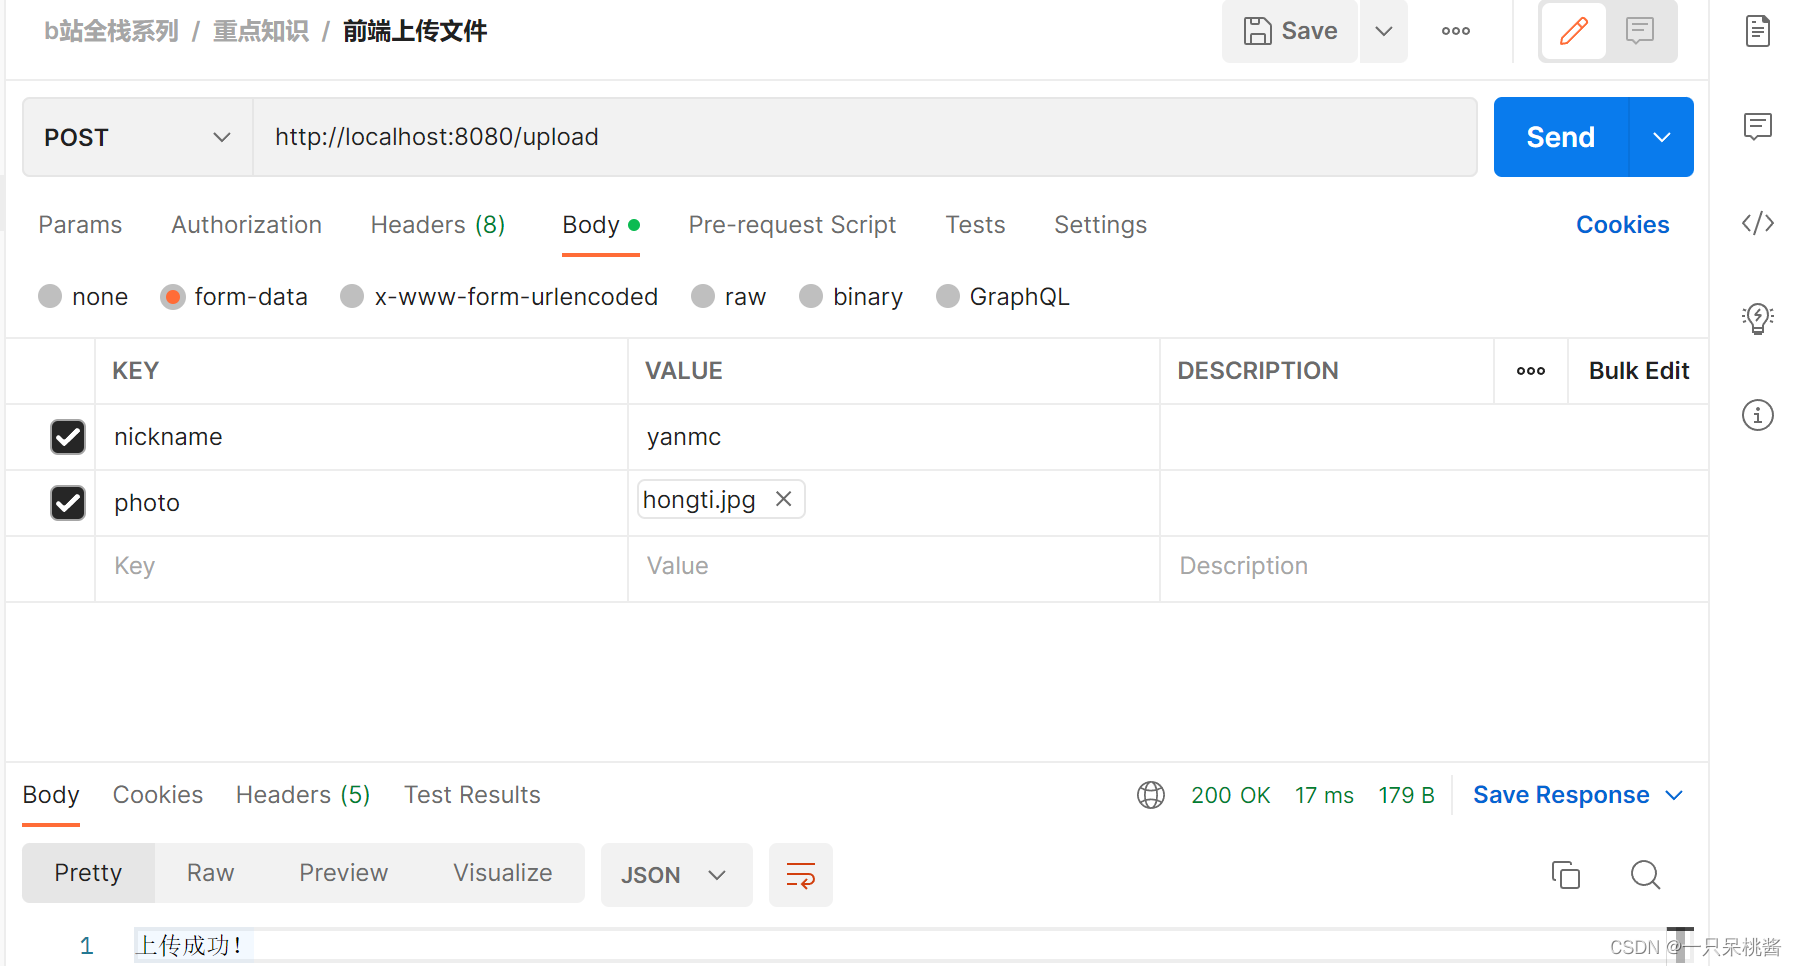Open the Pre-request Script tab
Viewport: 1797px width, 966px height.
[792, 225]
